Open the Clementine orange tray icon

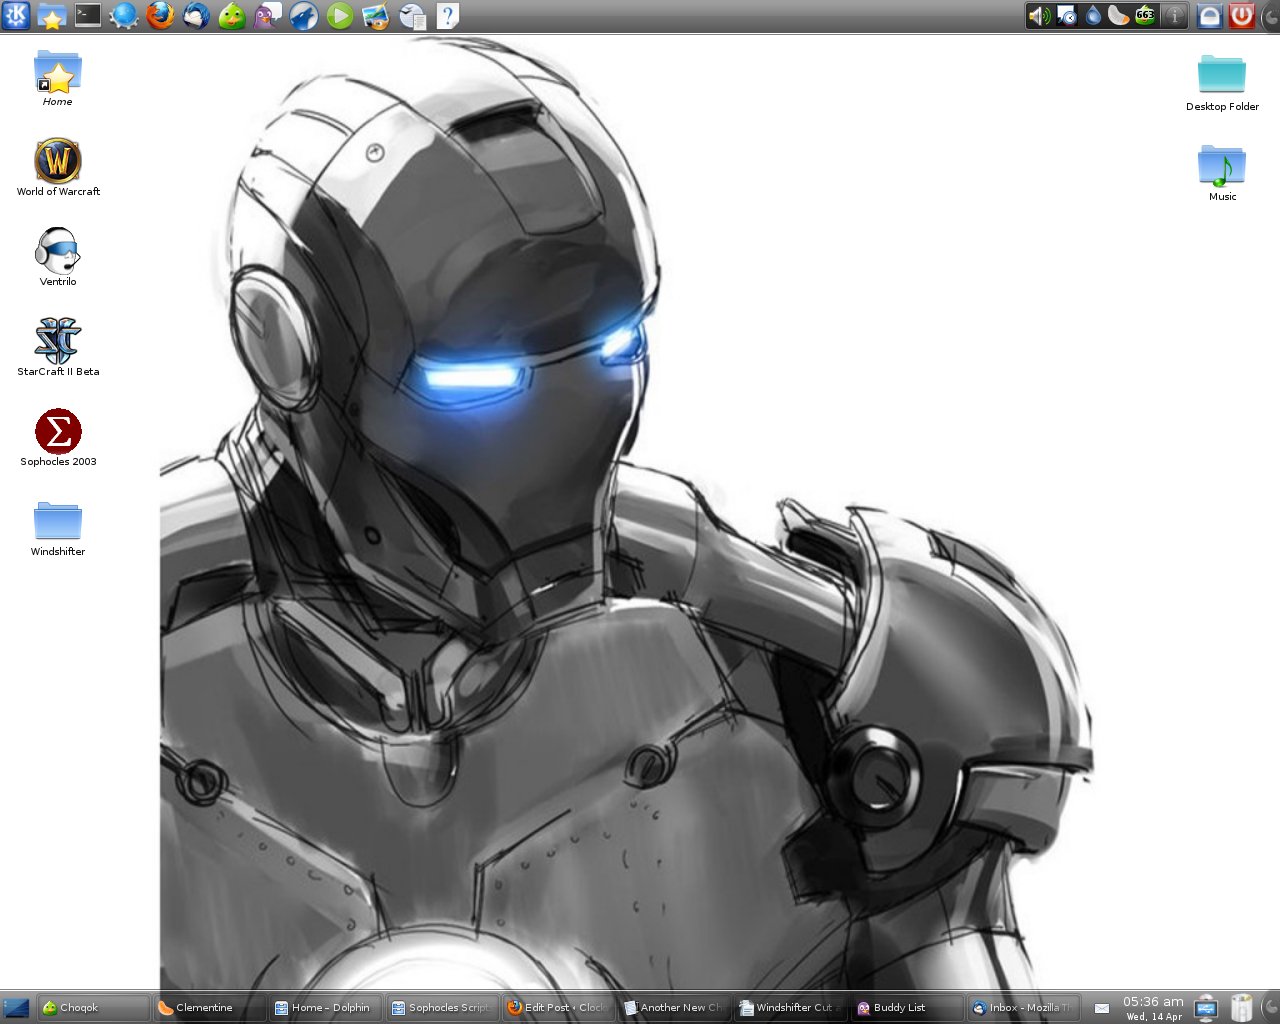[1119, 15]
